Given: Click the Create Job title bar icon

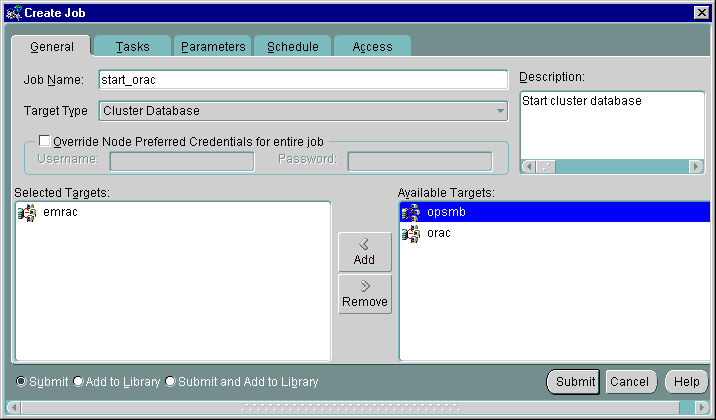Looking at the screenshot, I should (x=13, y=11).
